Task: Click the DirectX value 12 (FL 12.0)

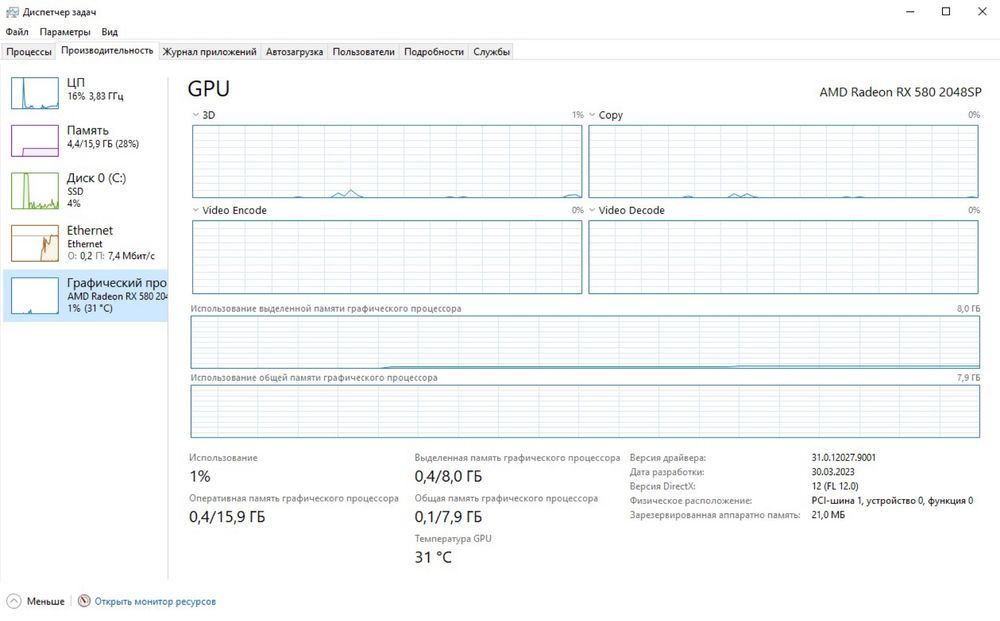Action: 835,486
